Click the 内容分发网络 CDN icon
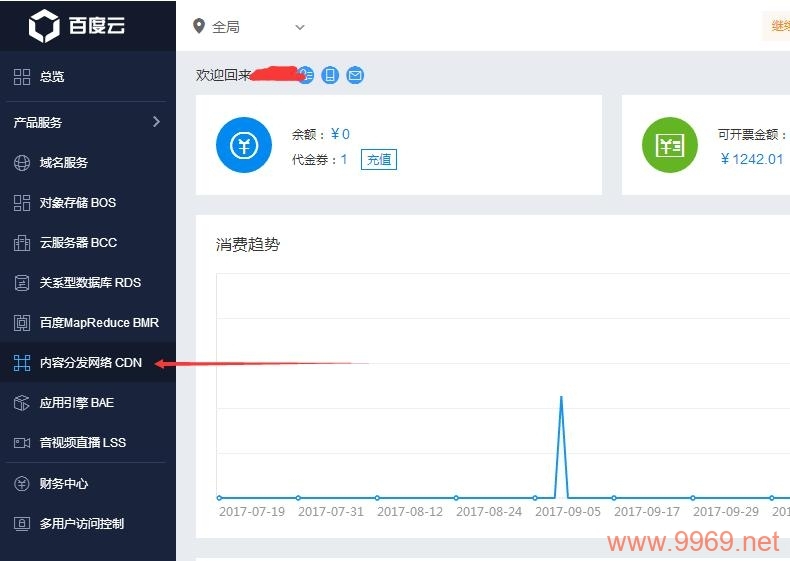 [22, 362]
